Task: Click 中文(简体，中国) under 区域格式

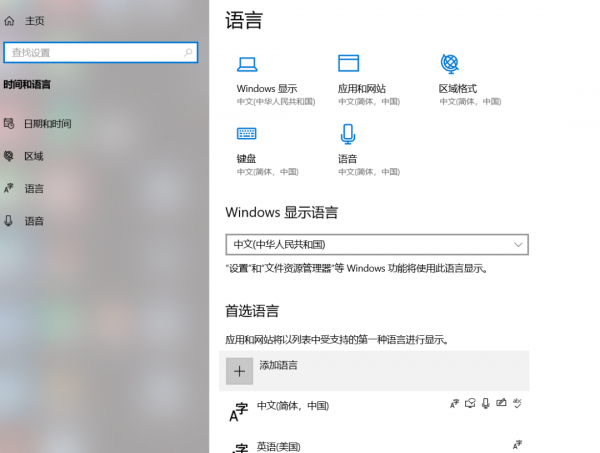Action: (x=470, y=102)
